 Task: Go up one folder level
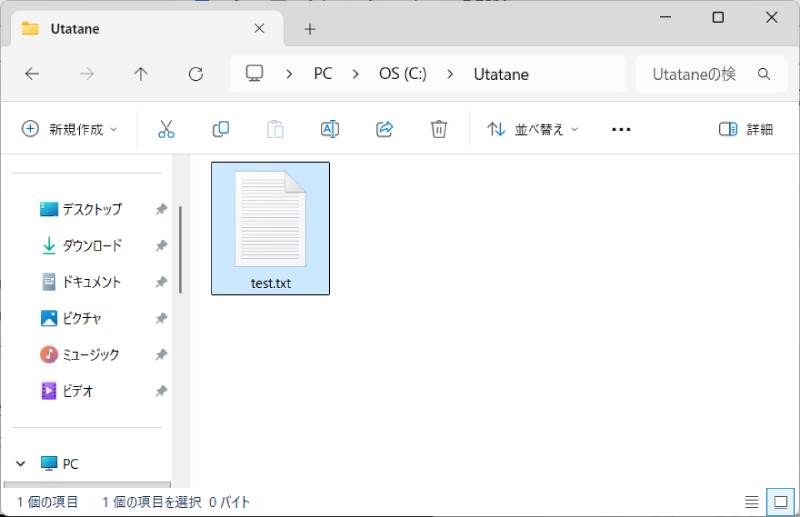141,74
